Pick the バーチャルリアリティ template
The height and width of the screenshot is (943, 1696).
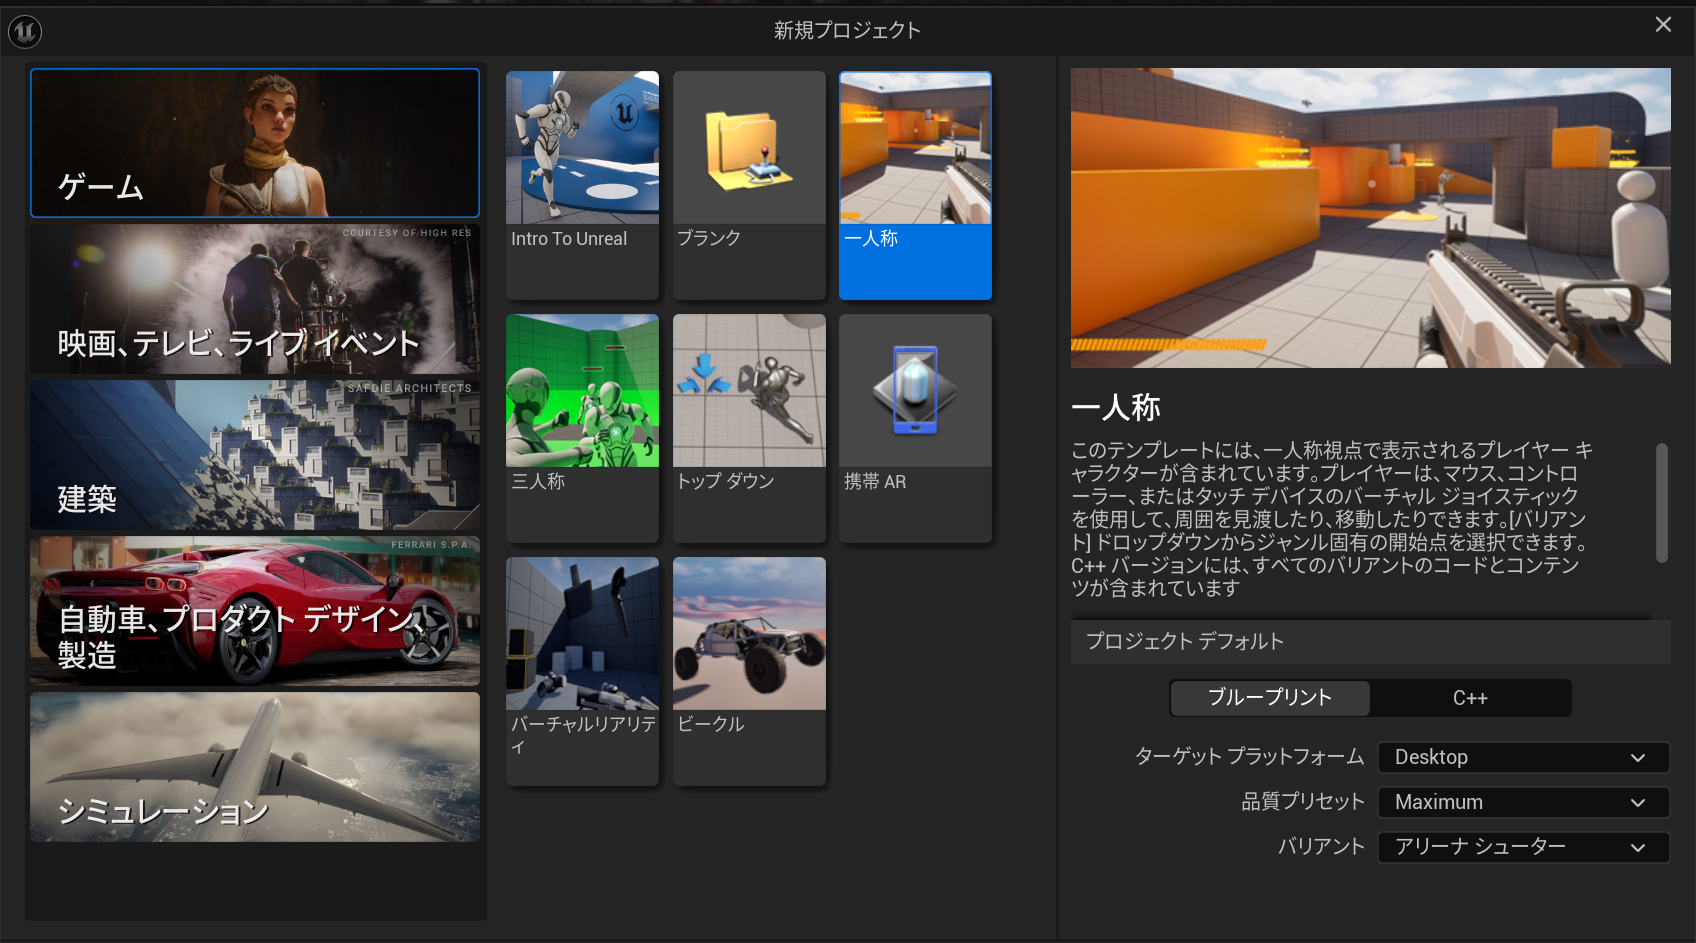[x=582, y=670]
